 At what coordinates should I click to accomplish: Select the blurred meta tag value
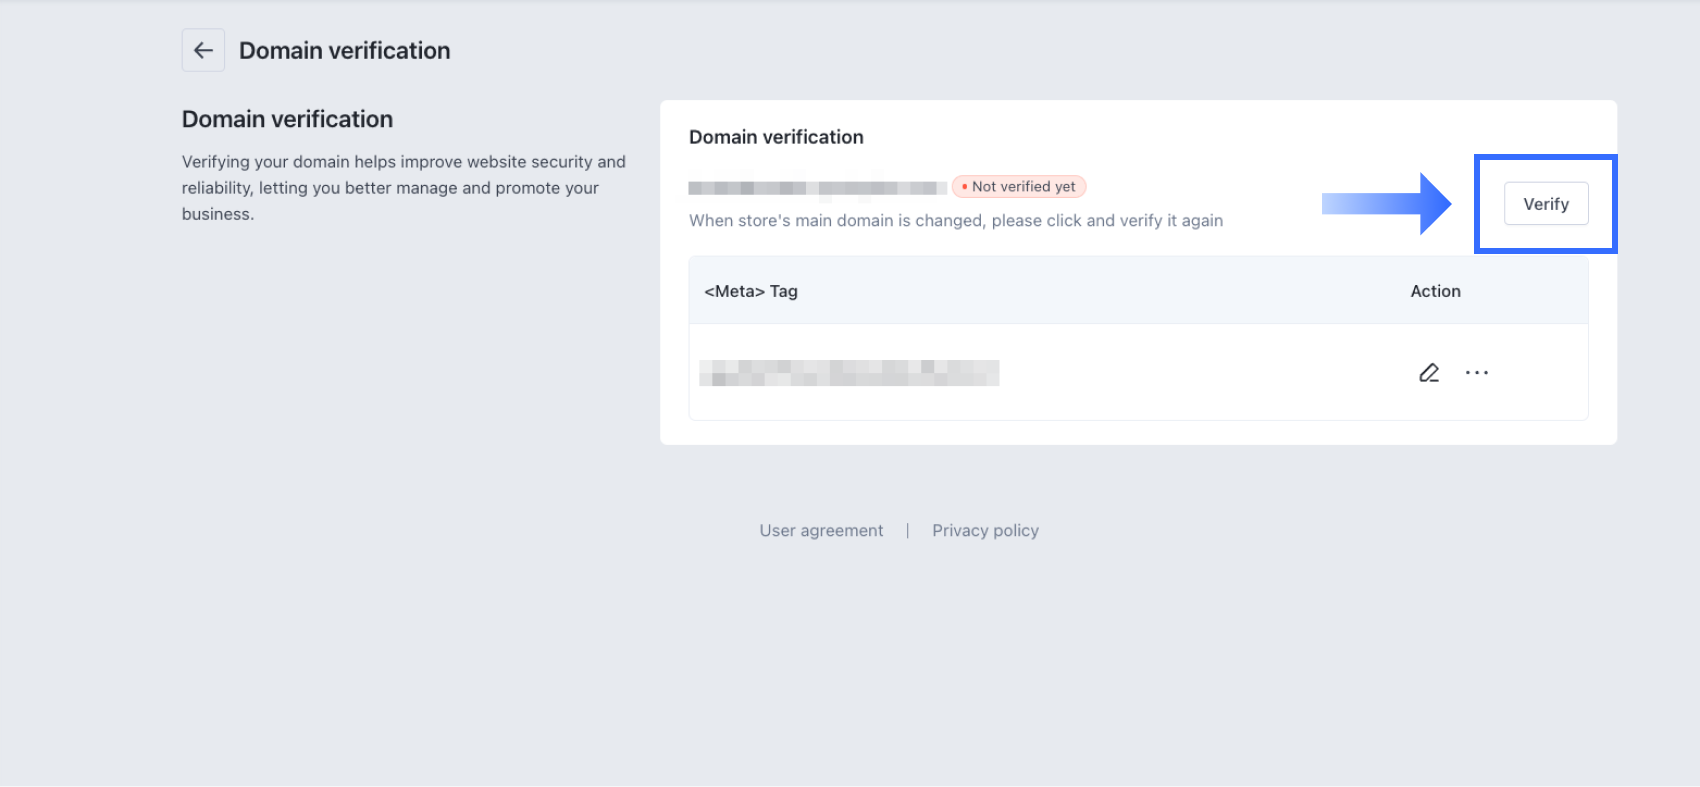point(849,373)
